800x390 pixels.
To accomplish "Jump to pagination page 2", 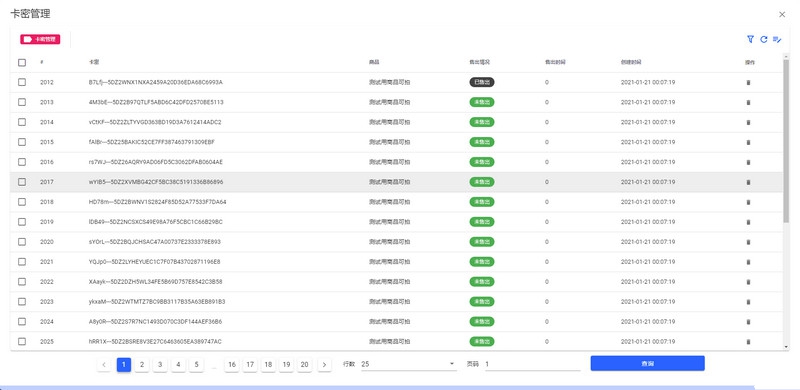I will (142, 364).
